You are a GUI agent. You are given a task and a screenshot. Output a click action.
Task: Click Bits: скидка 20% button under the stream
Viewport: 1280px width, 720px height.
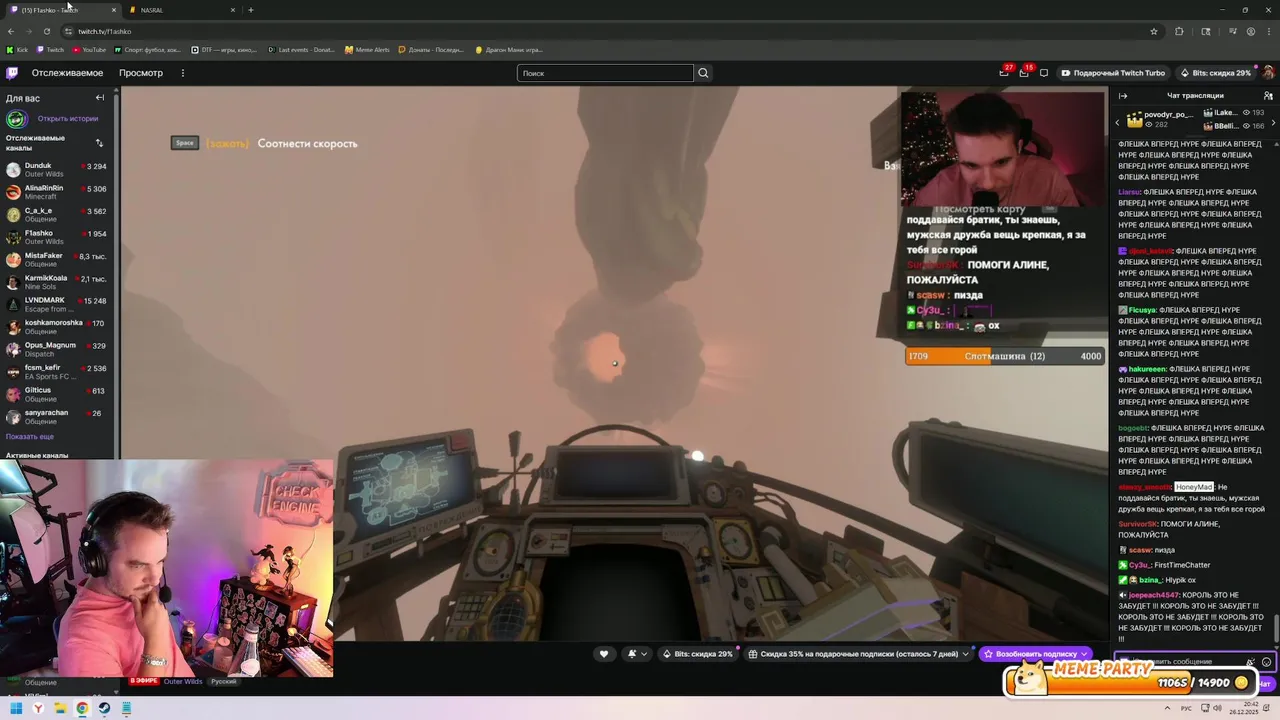pyautogui.click(x=697, y=654)
